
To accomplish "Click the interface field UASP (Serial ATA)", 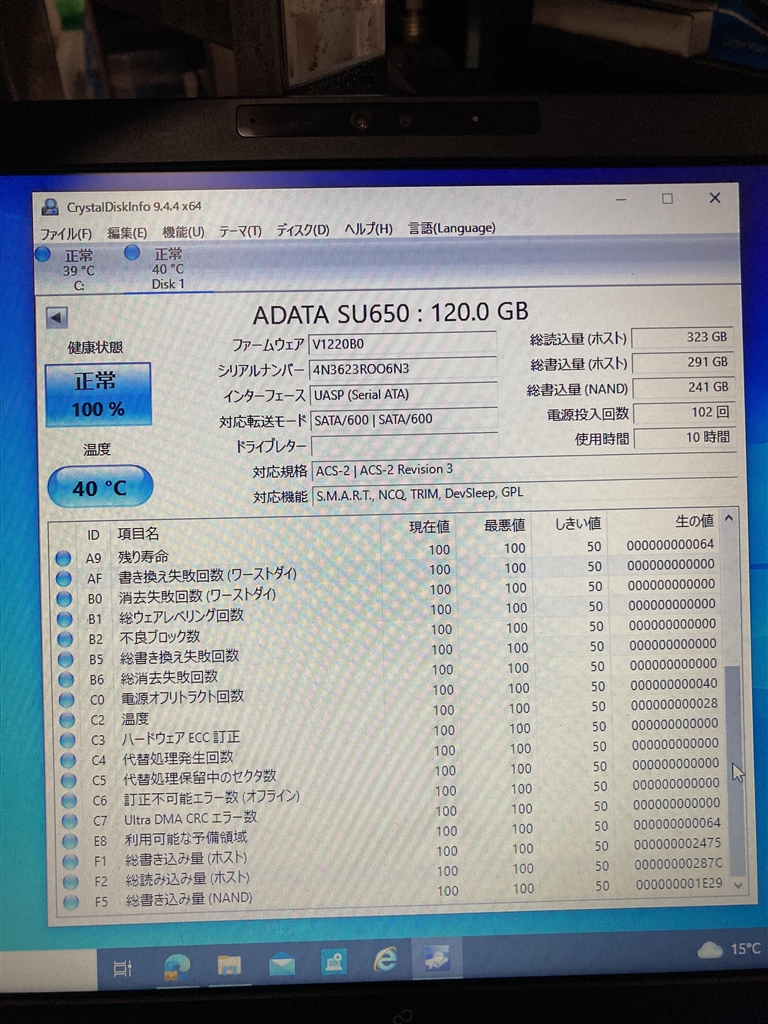I will 404,394.
